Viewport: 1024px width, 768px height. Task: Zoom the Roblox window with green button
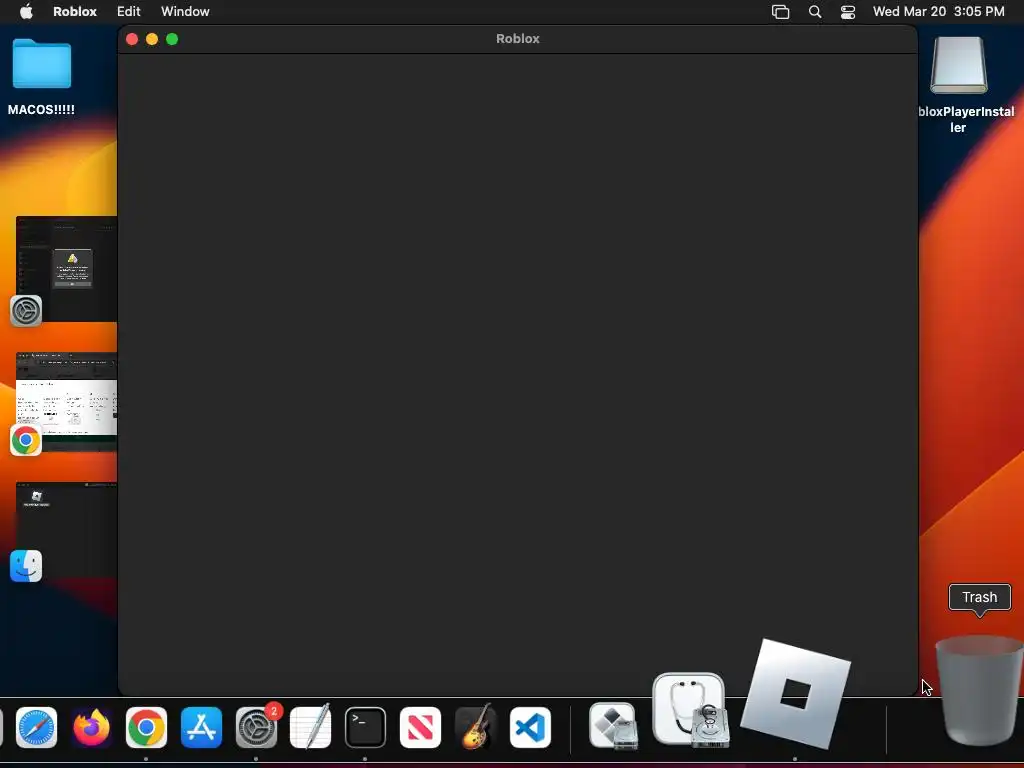(172, 39)
